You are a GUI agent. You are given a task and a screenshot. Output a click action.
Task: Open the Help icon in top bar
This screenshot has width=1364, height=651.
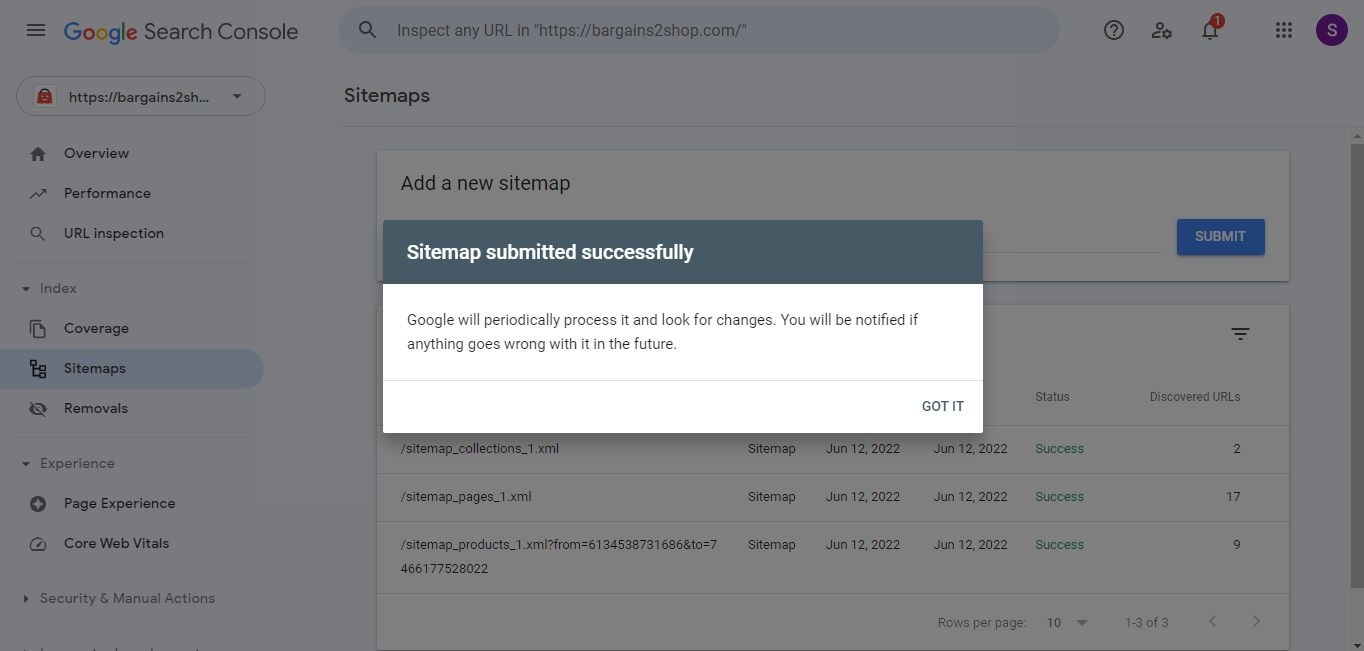tap(1113, 30)
